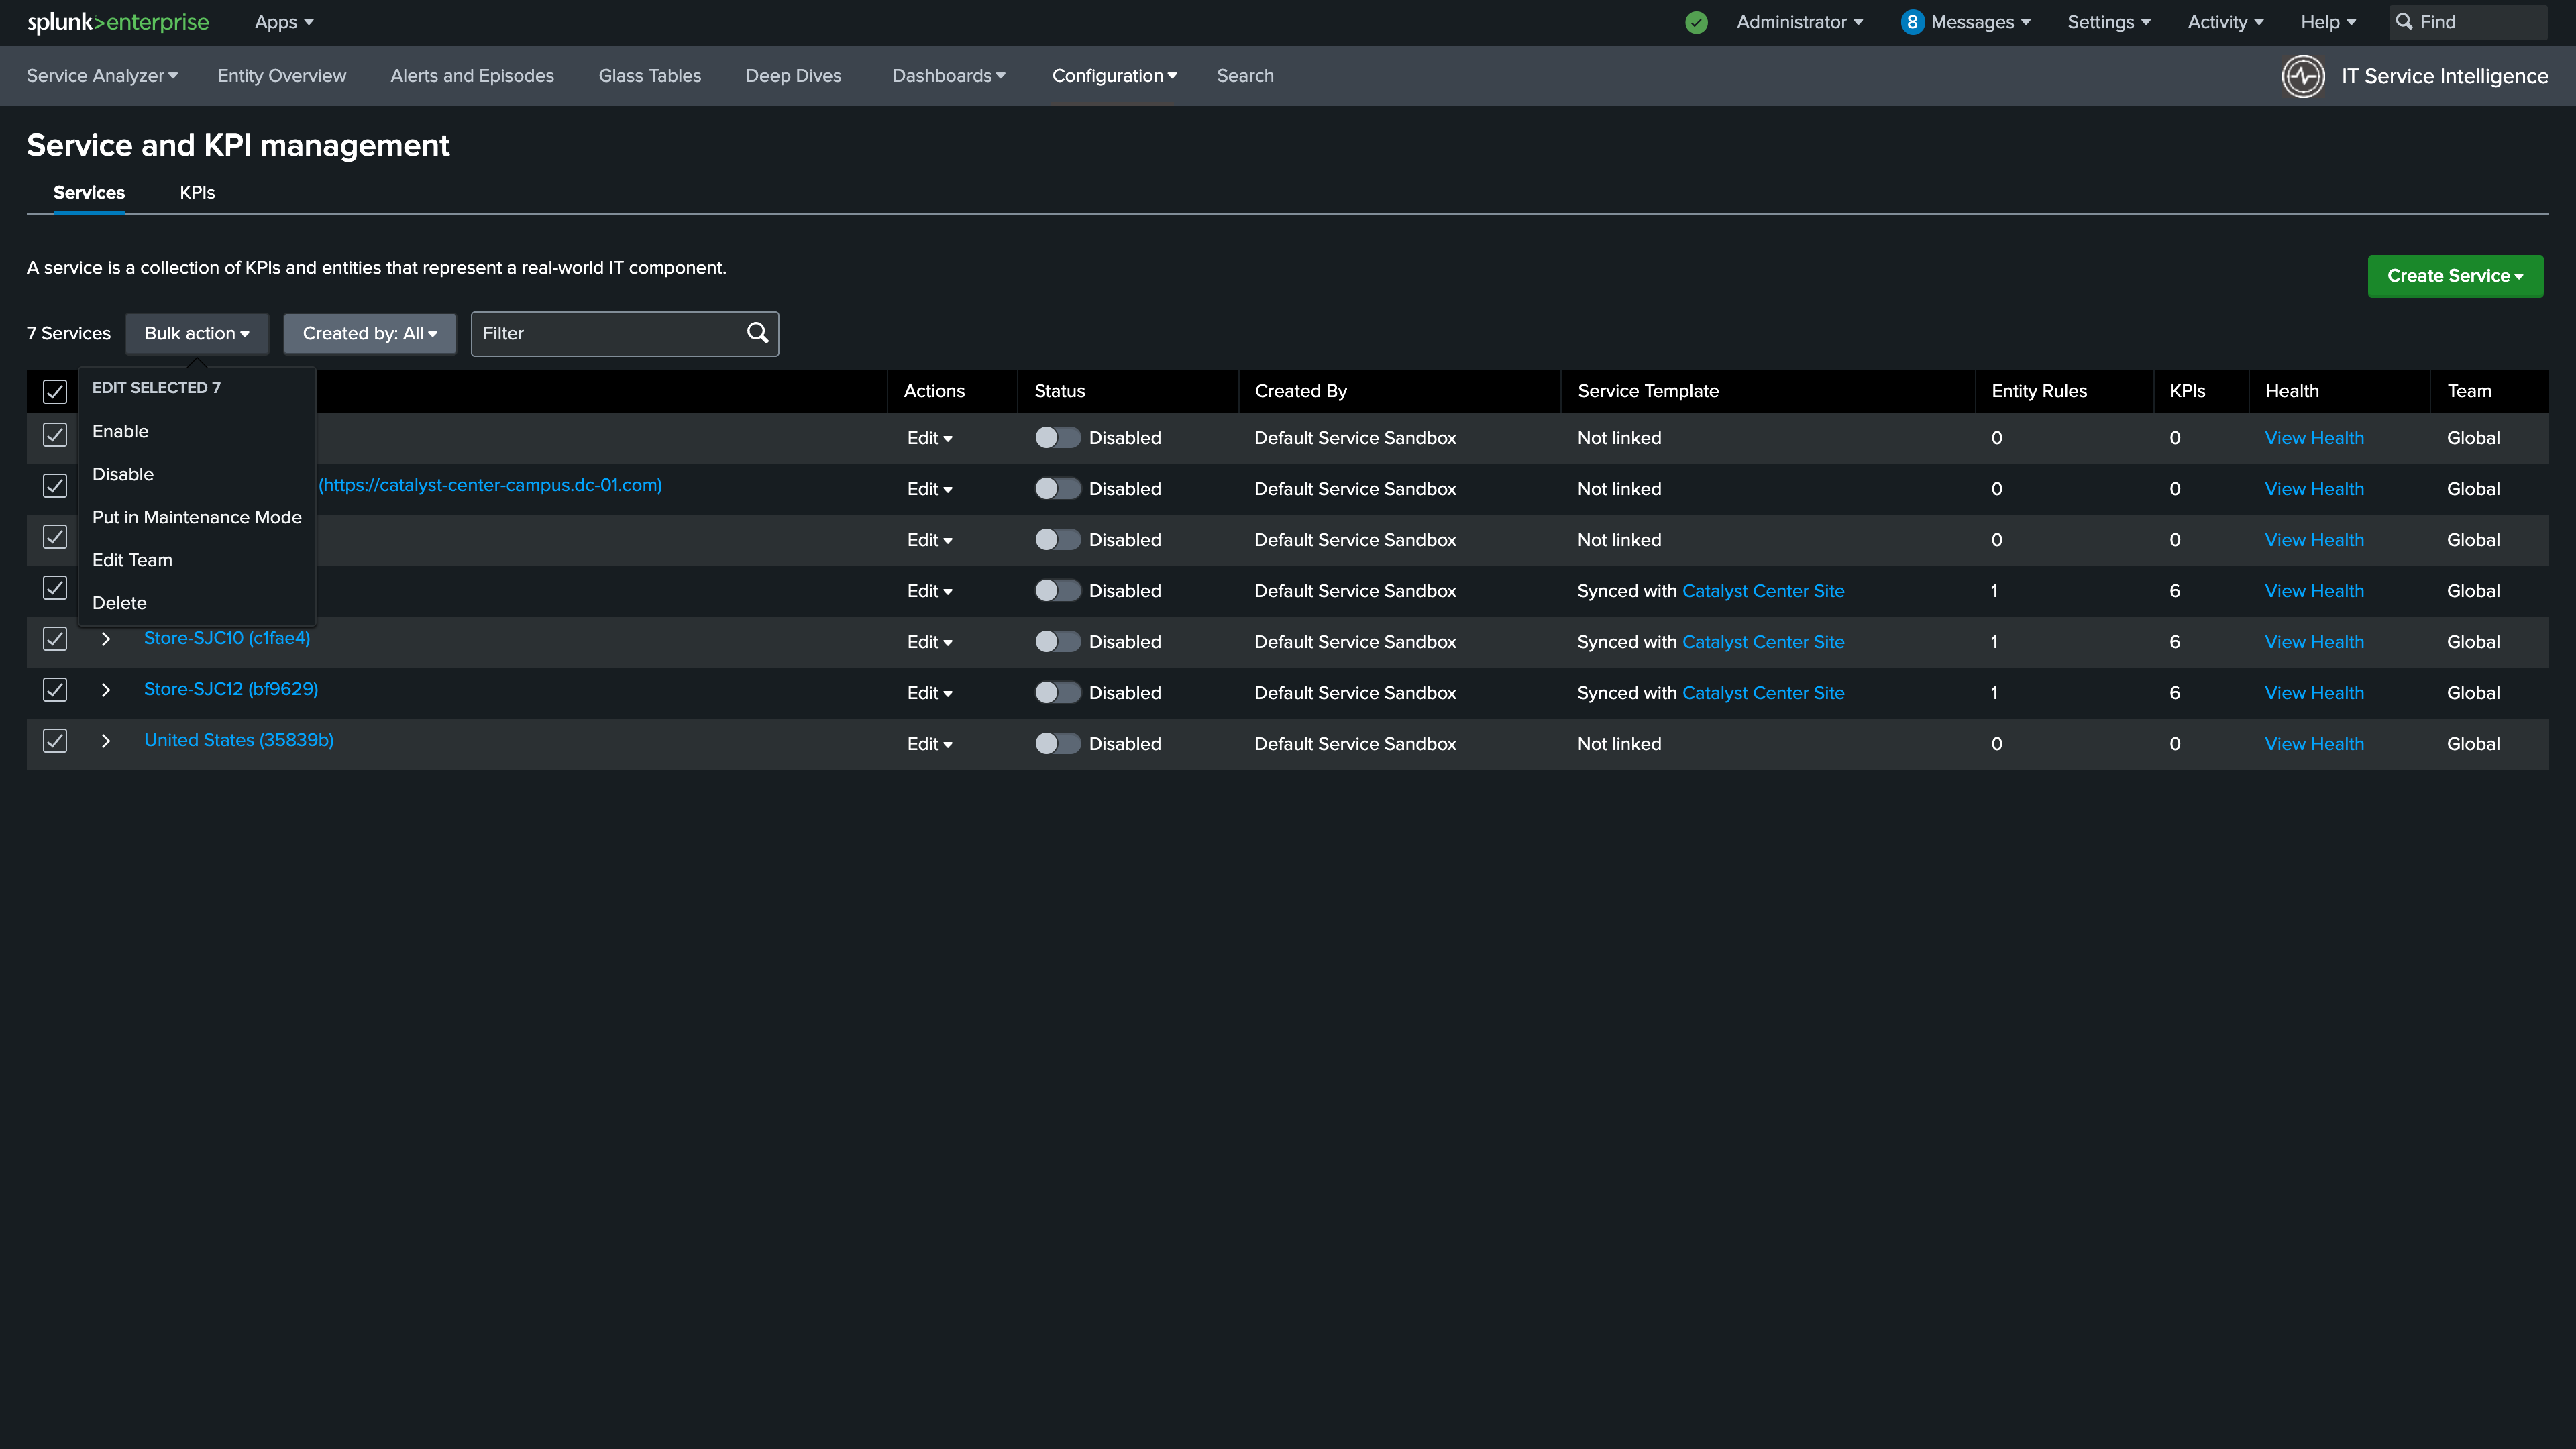2576x1449 pixels.
Task: Select Edit Team in bulk action menu
Action: pos(197,560)
